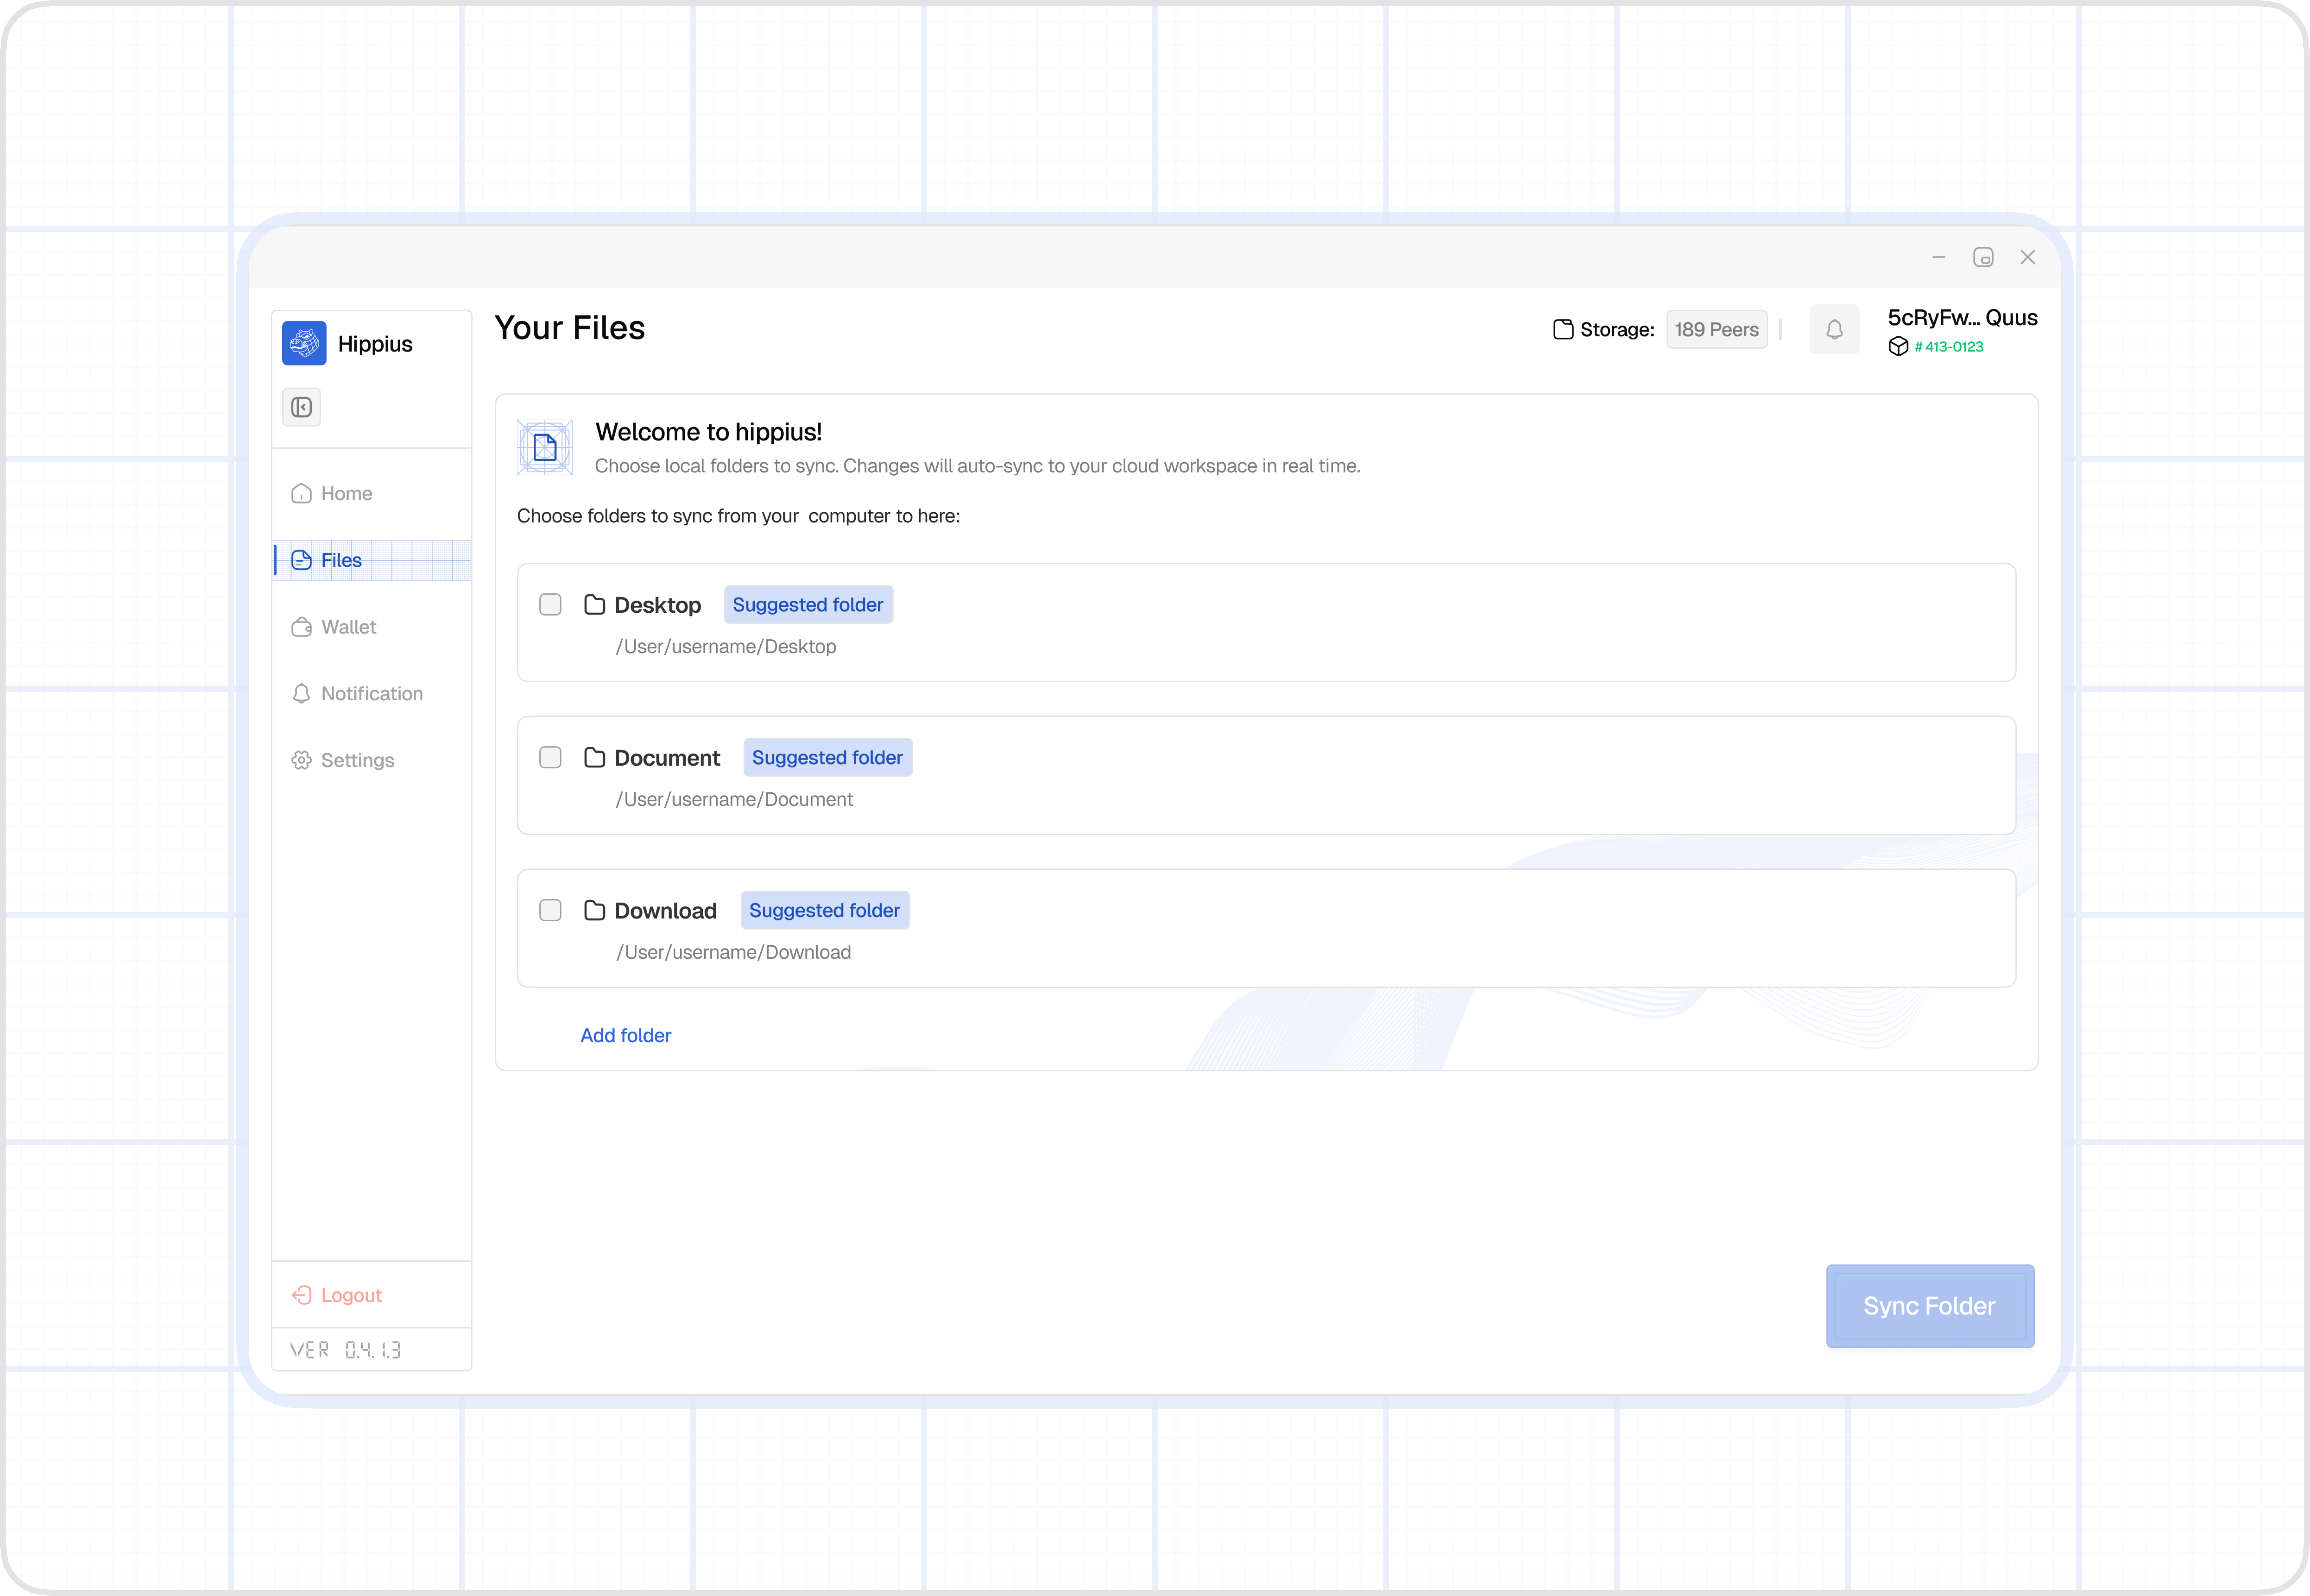
Task: Click the Sync Folder button
Action: tap(1930, 1306)
